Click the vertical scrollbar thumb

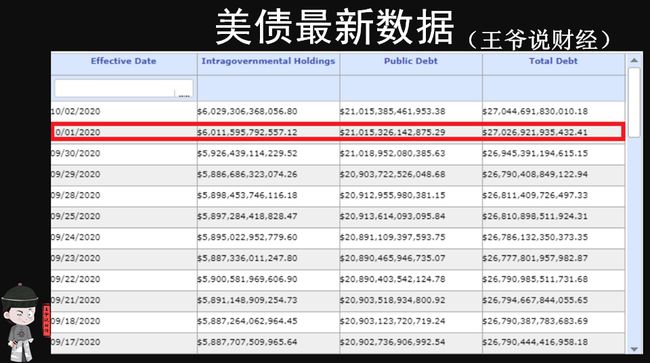point(634,102)
